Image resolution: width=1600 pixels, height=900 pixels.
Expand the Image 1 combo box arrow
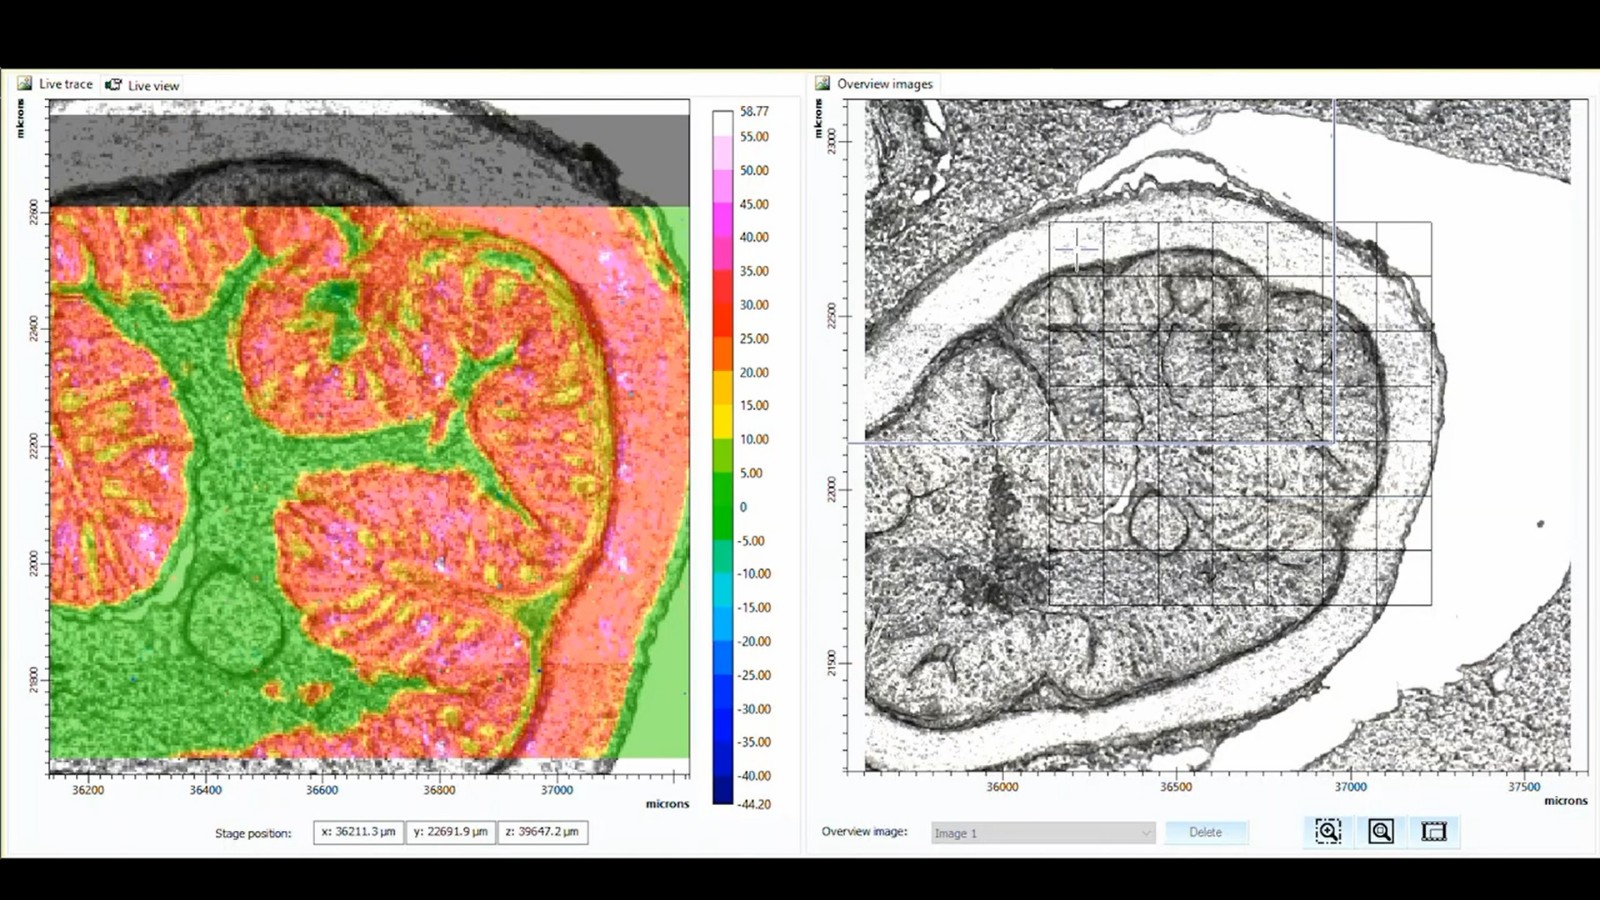click(x=1146, y=833)
